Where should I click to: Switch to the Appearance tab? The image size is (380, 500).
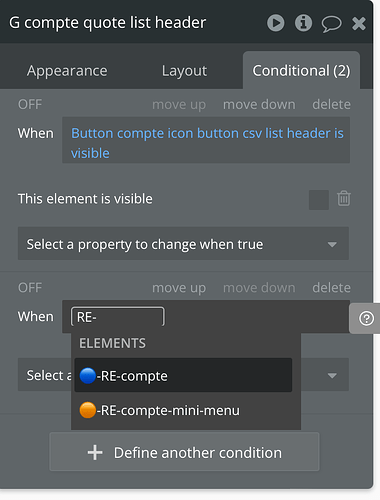pos(67,71)
